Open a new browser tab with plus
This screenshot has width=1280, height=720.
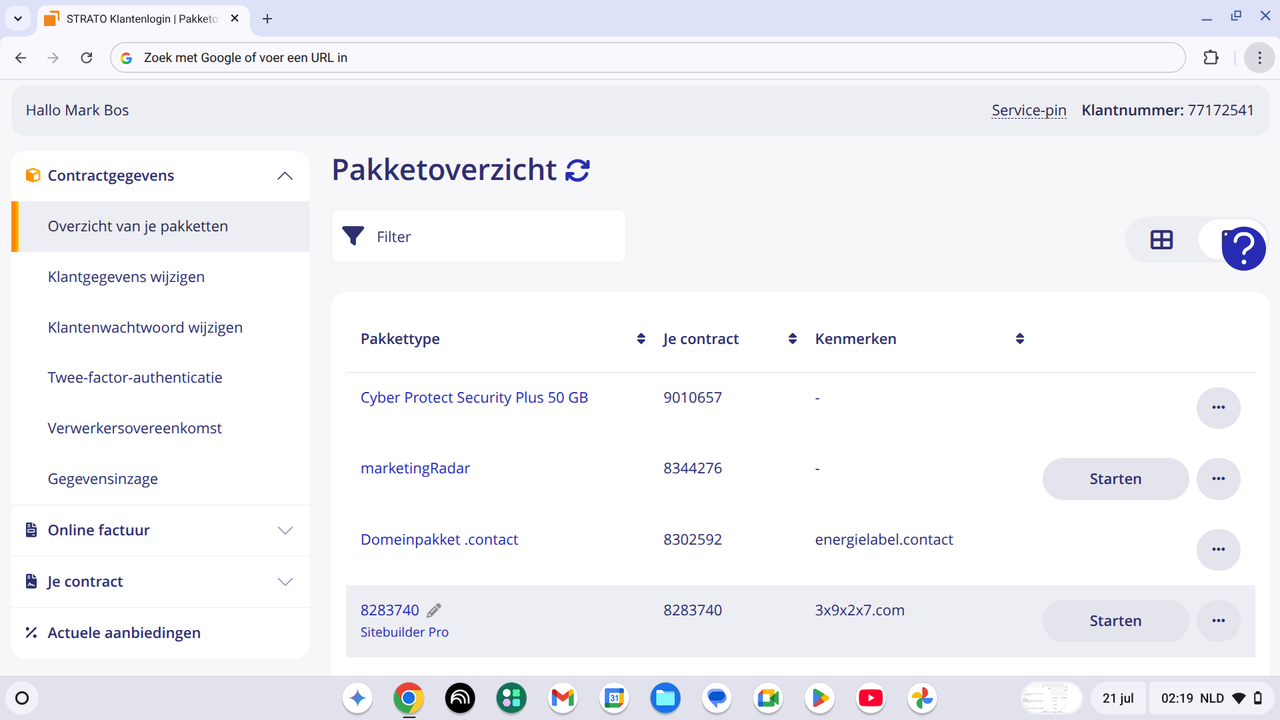267,19
